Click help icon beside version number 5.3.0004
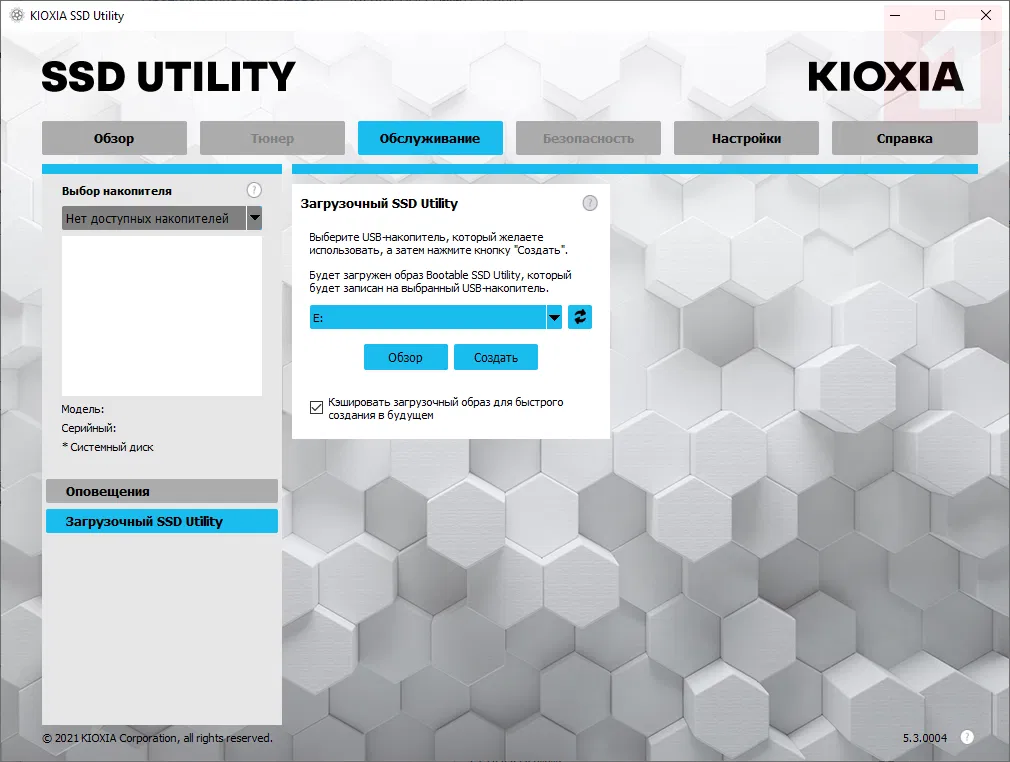 click(967, 738)
